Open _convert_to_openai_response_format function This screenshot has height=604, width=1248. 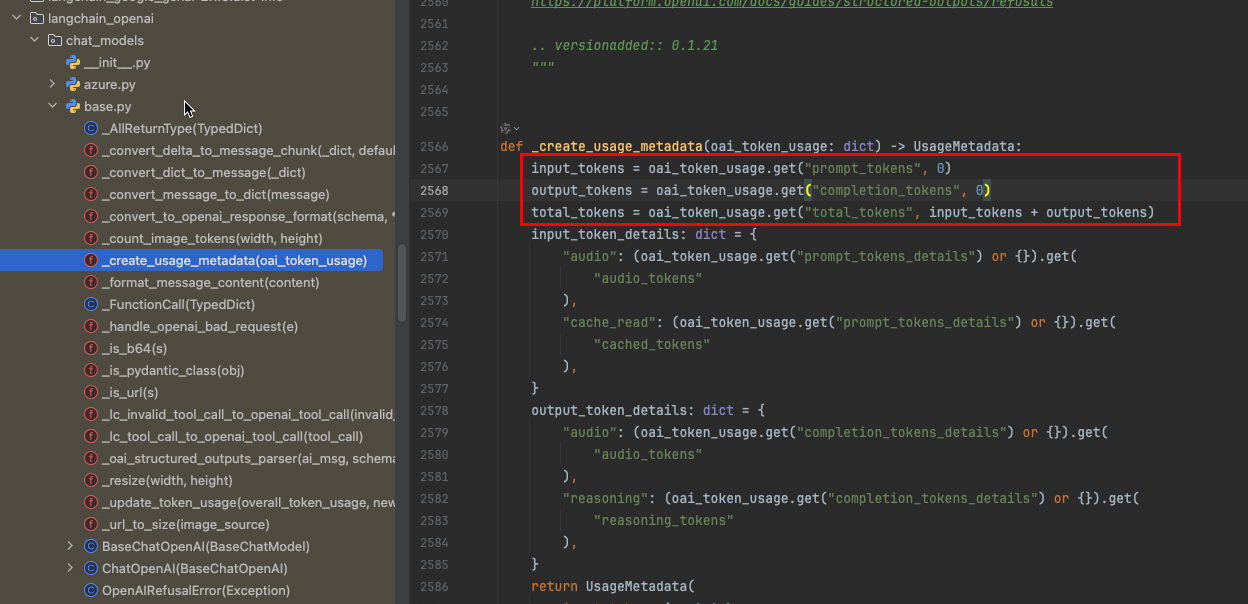point(249,216)
